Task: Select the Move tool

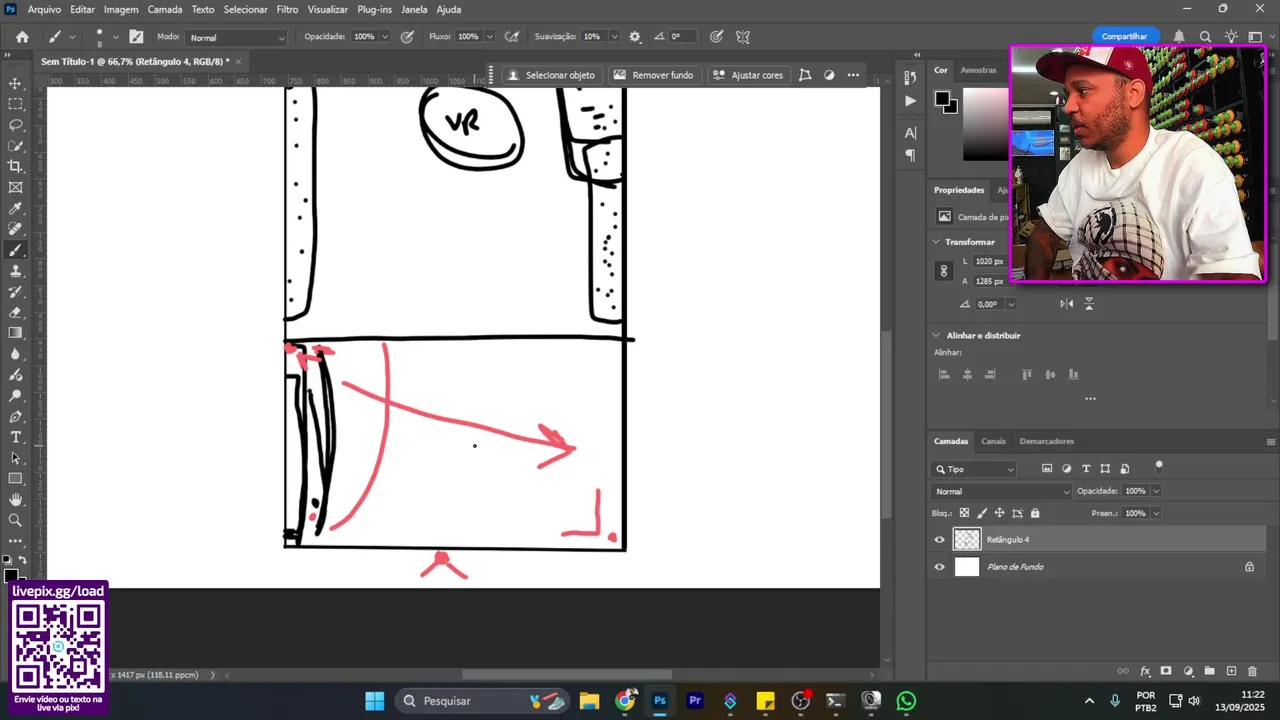Action: coord(15,83)
